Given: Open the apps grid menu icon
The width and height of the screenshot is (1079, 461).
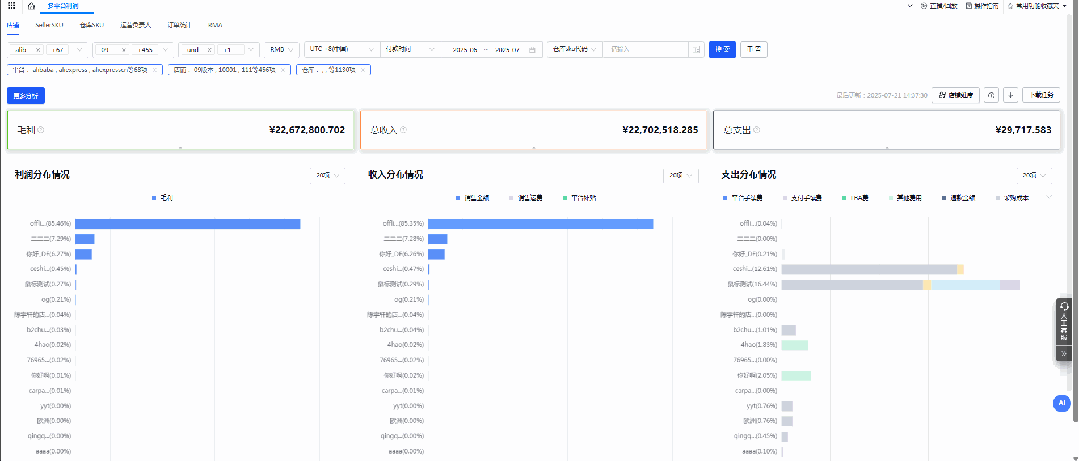Looking at the screenshot, I should point(11,6).
